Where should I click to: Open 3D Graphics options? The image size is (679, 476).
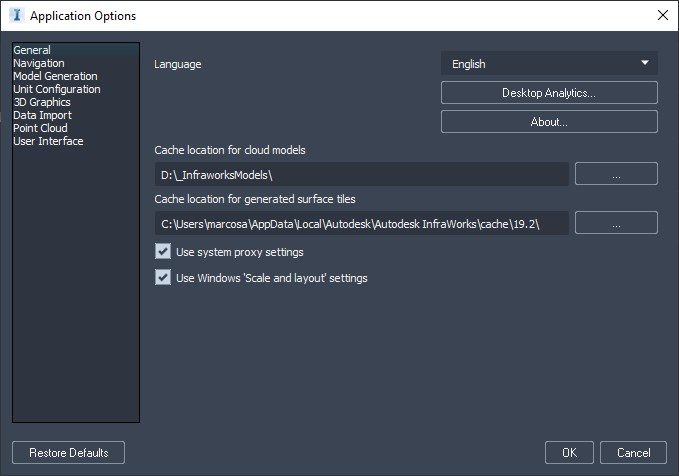click(42, 102)
